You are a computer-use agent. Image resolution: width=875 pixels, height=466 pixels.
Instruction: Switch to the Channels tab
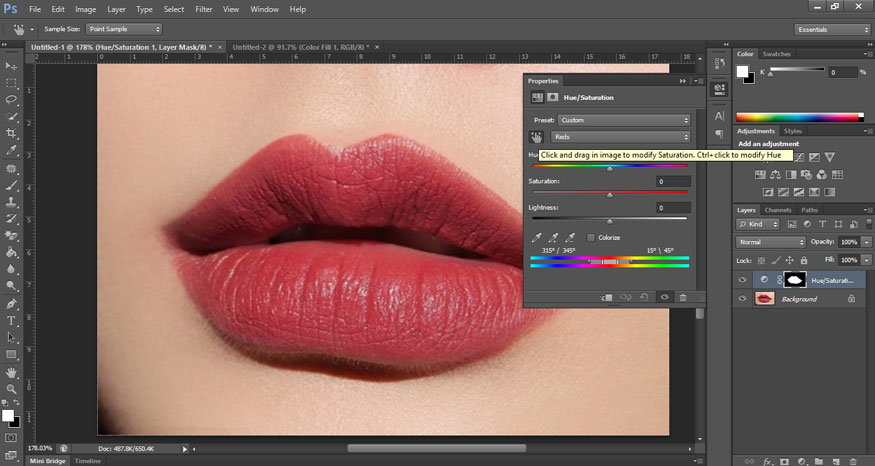[778, 210]
